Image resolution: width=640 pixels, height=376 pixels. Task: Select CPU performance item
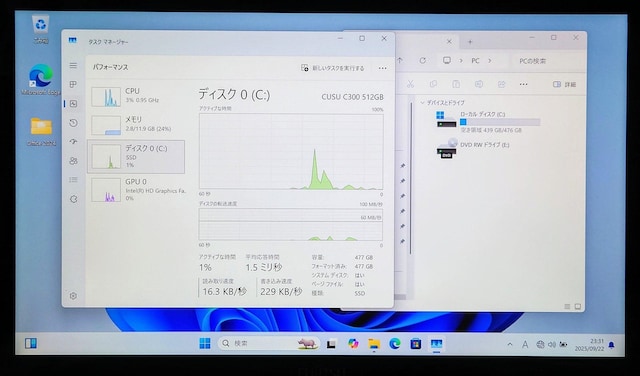tap(136, 96)
